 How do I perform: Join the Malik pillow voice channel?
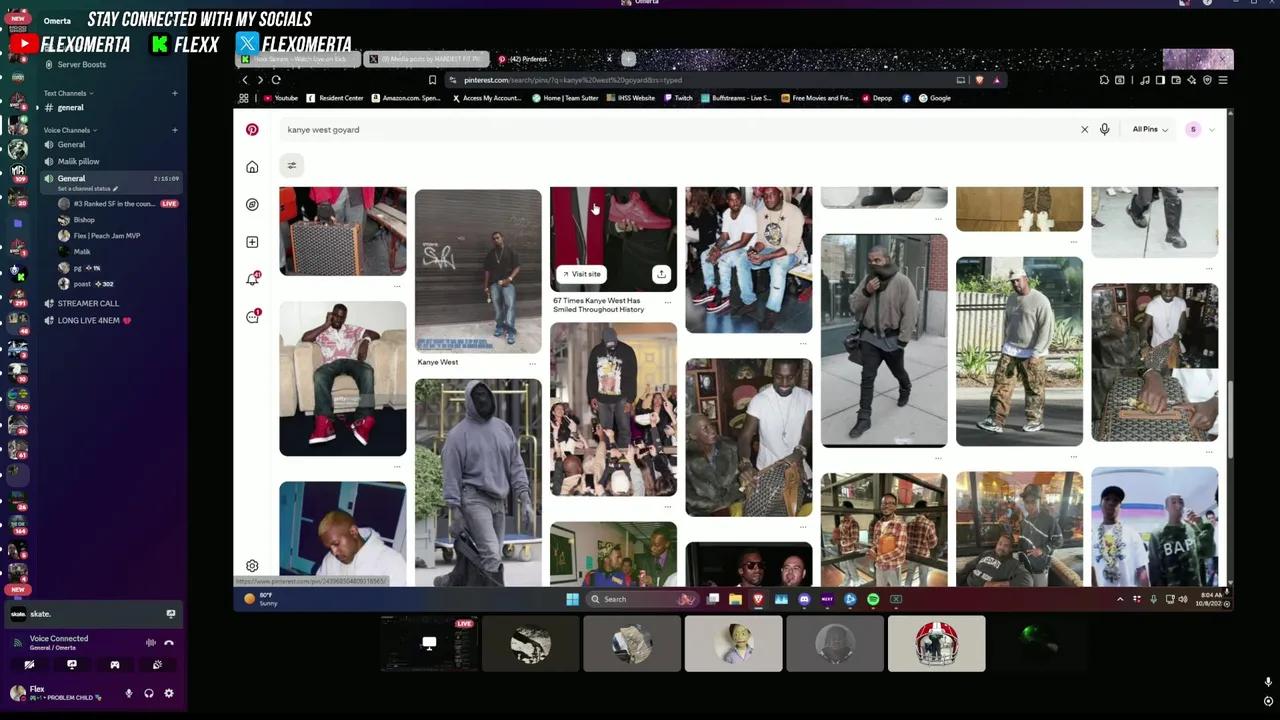pyautogui.click(x=78, y=161)
